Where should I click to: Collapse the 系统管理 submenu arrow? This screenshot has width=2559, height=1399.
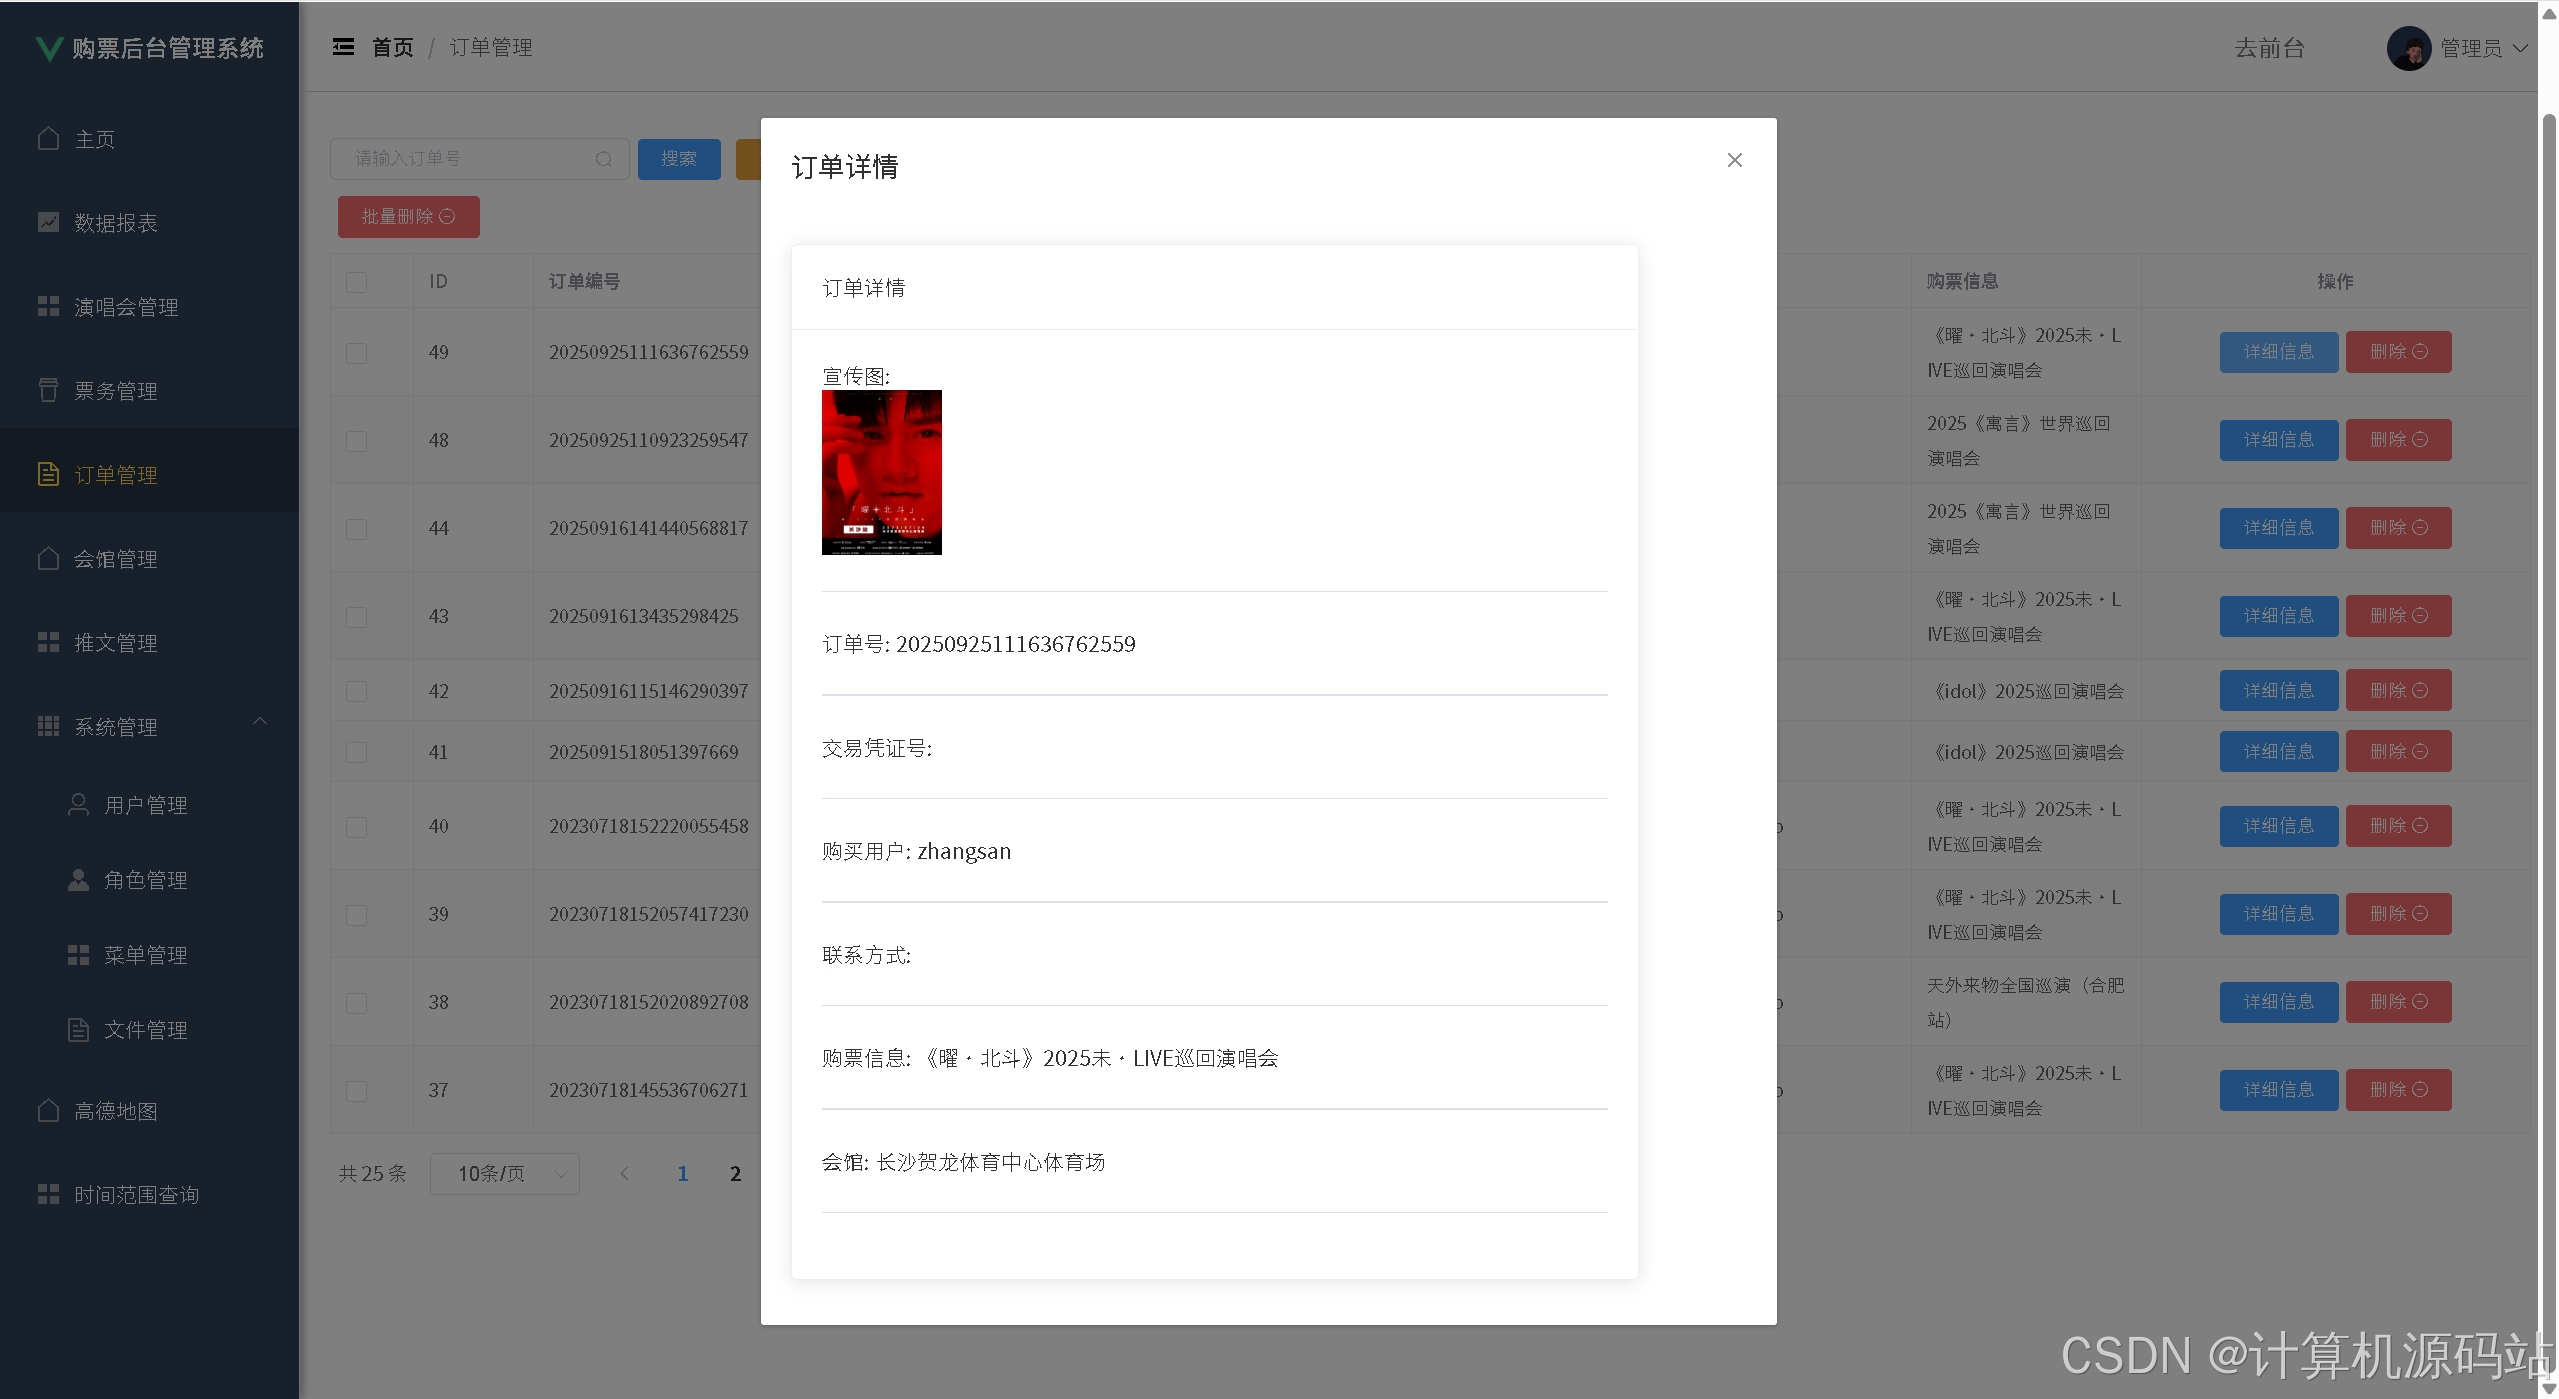click(260, 722)
